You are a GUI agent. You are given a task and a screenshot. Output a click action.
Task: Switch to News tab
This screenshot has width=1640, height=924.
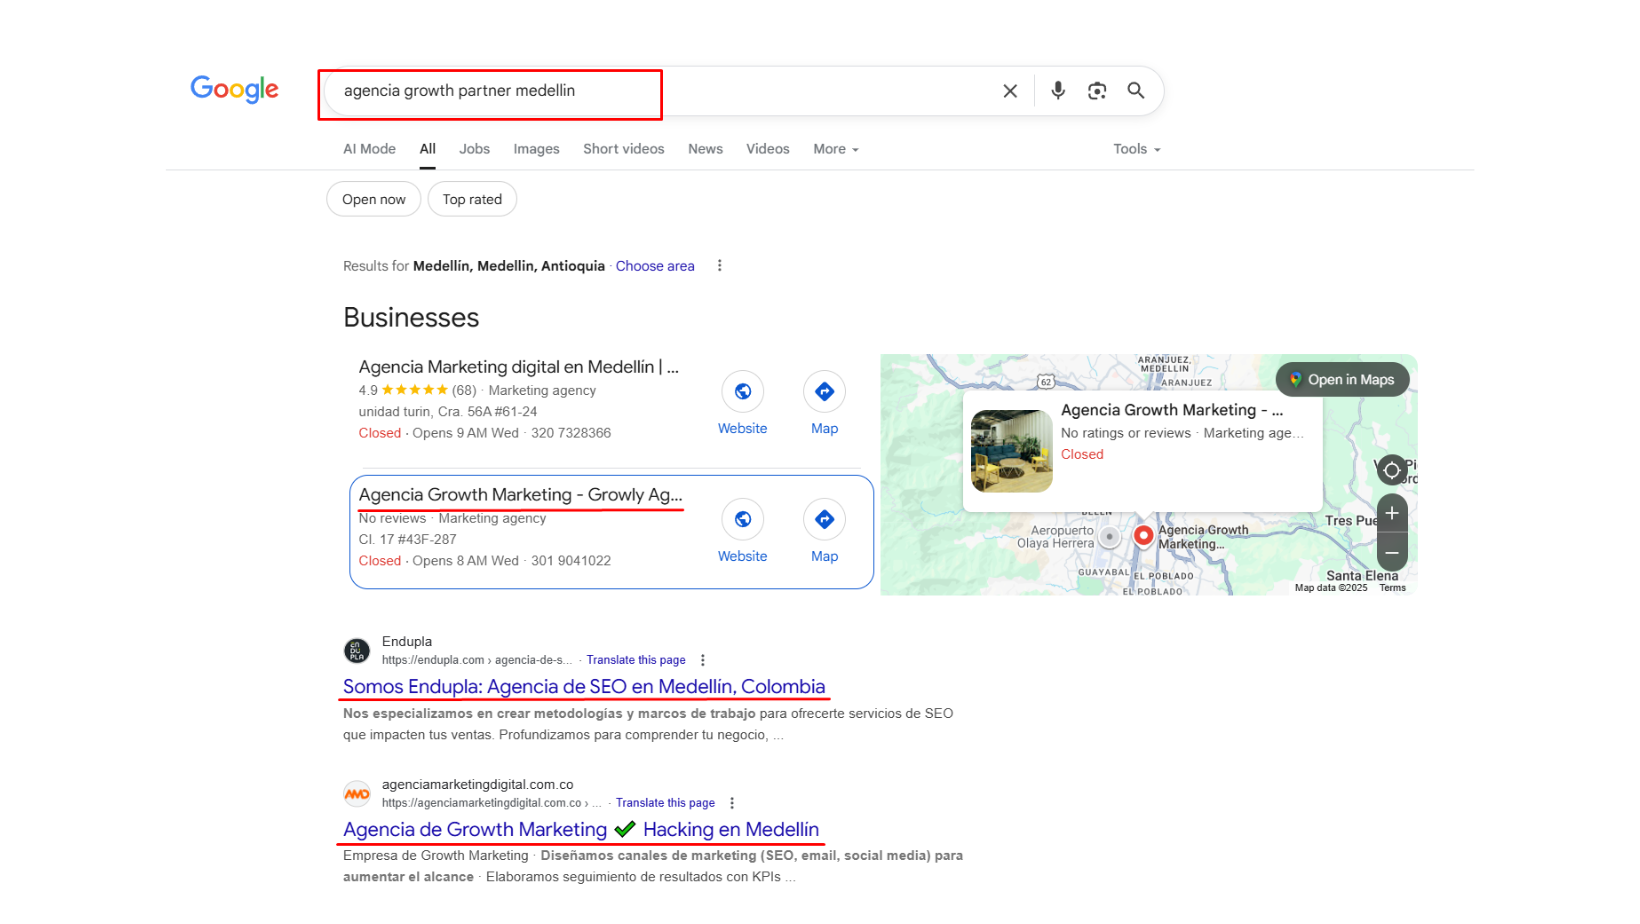coord(705,149)
